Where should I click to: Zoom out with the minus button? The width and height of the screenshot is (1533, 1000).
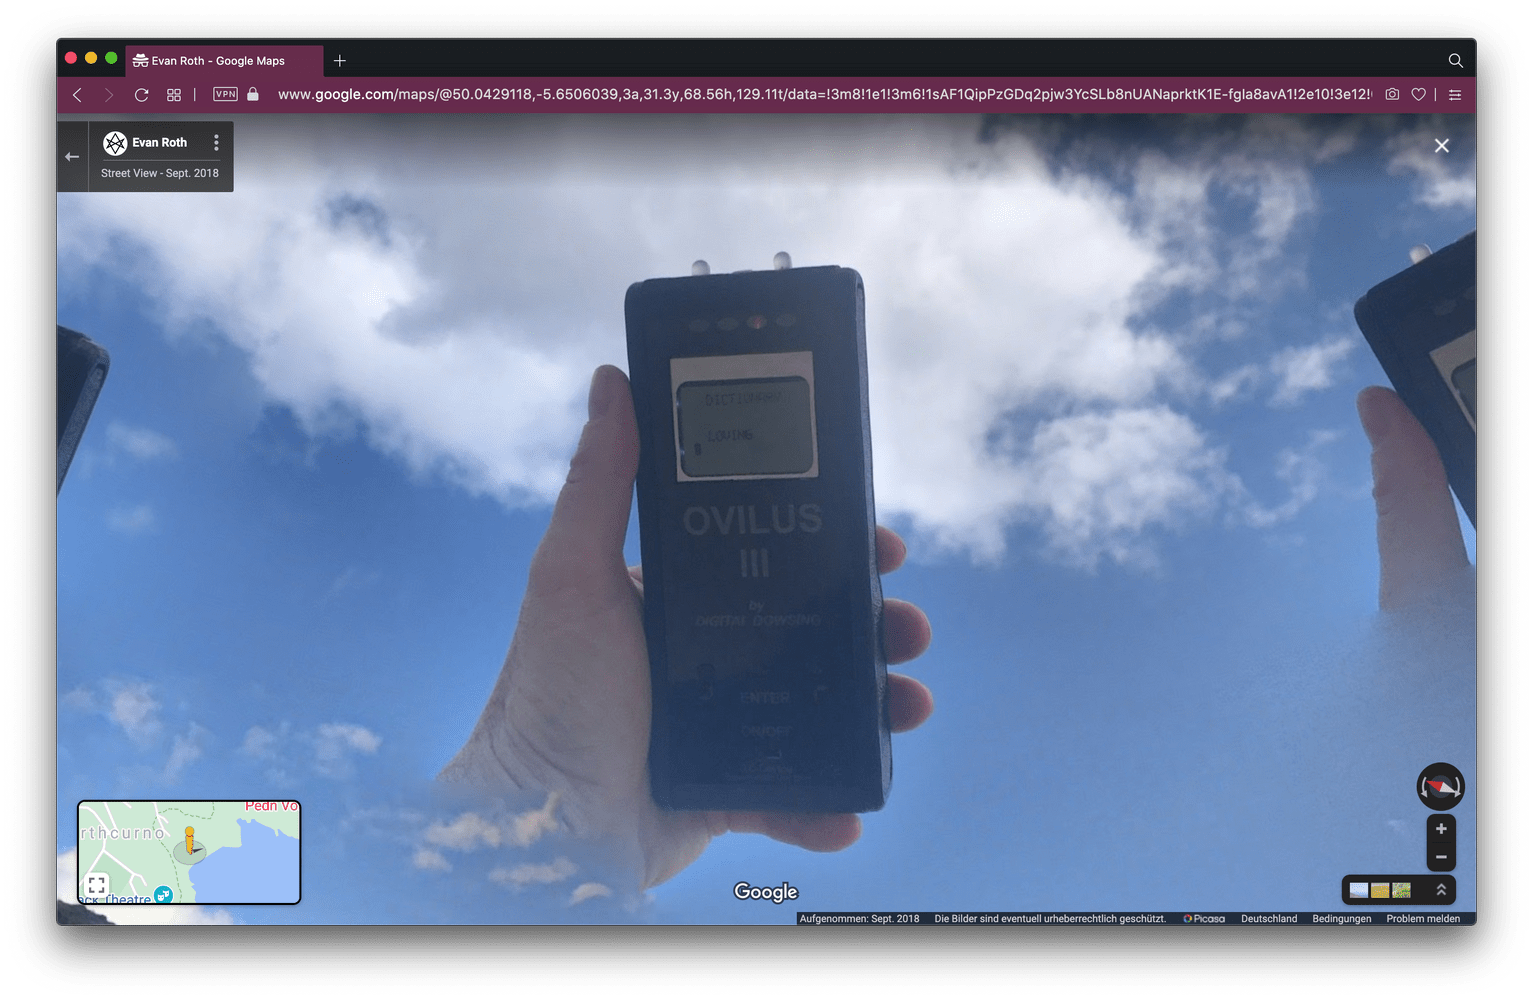pos(1441,857)
